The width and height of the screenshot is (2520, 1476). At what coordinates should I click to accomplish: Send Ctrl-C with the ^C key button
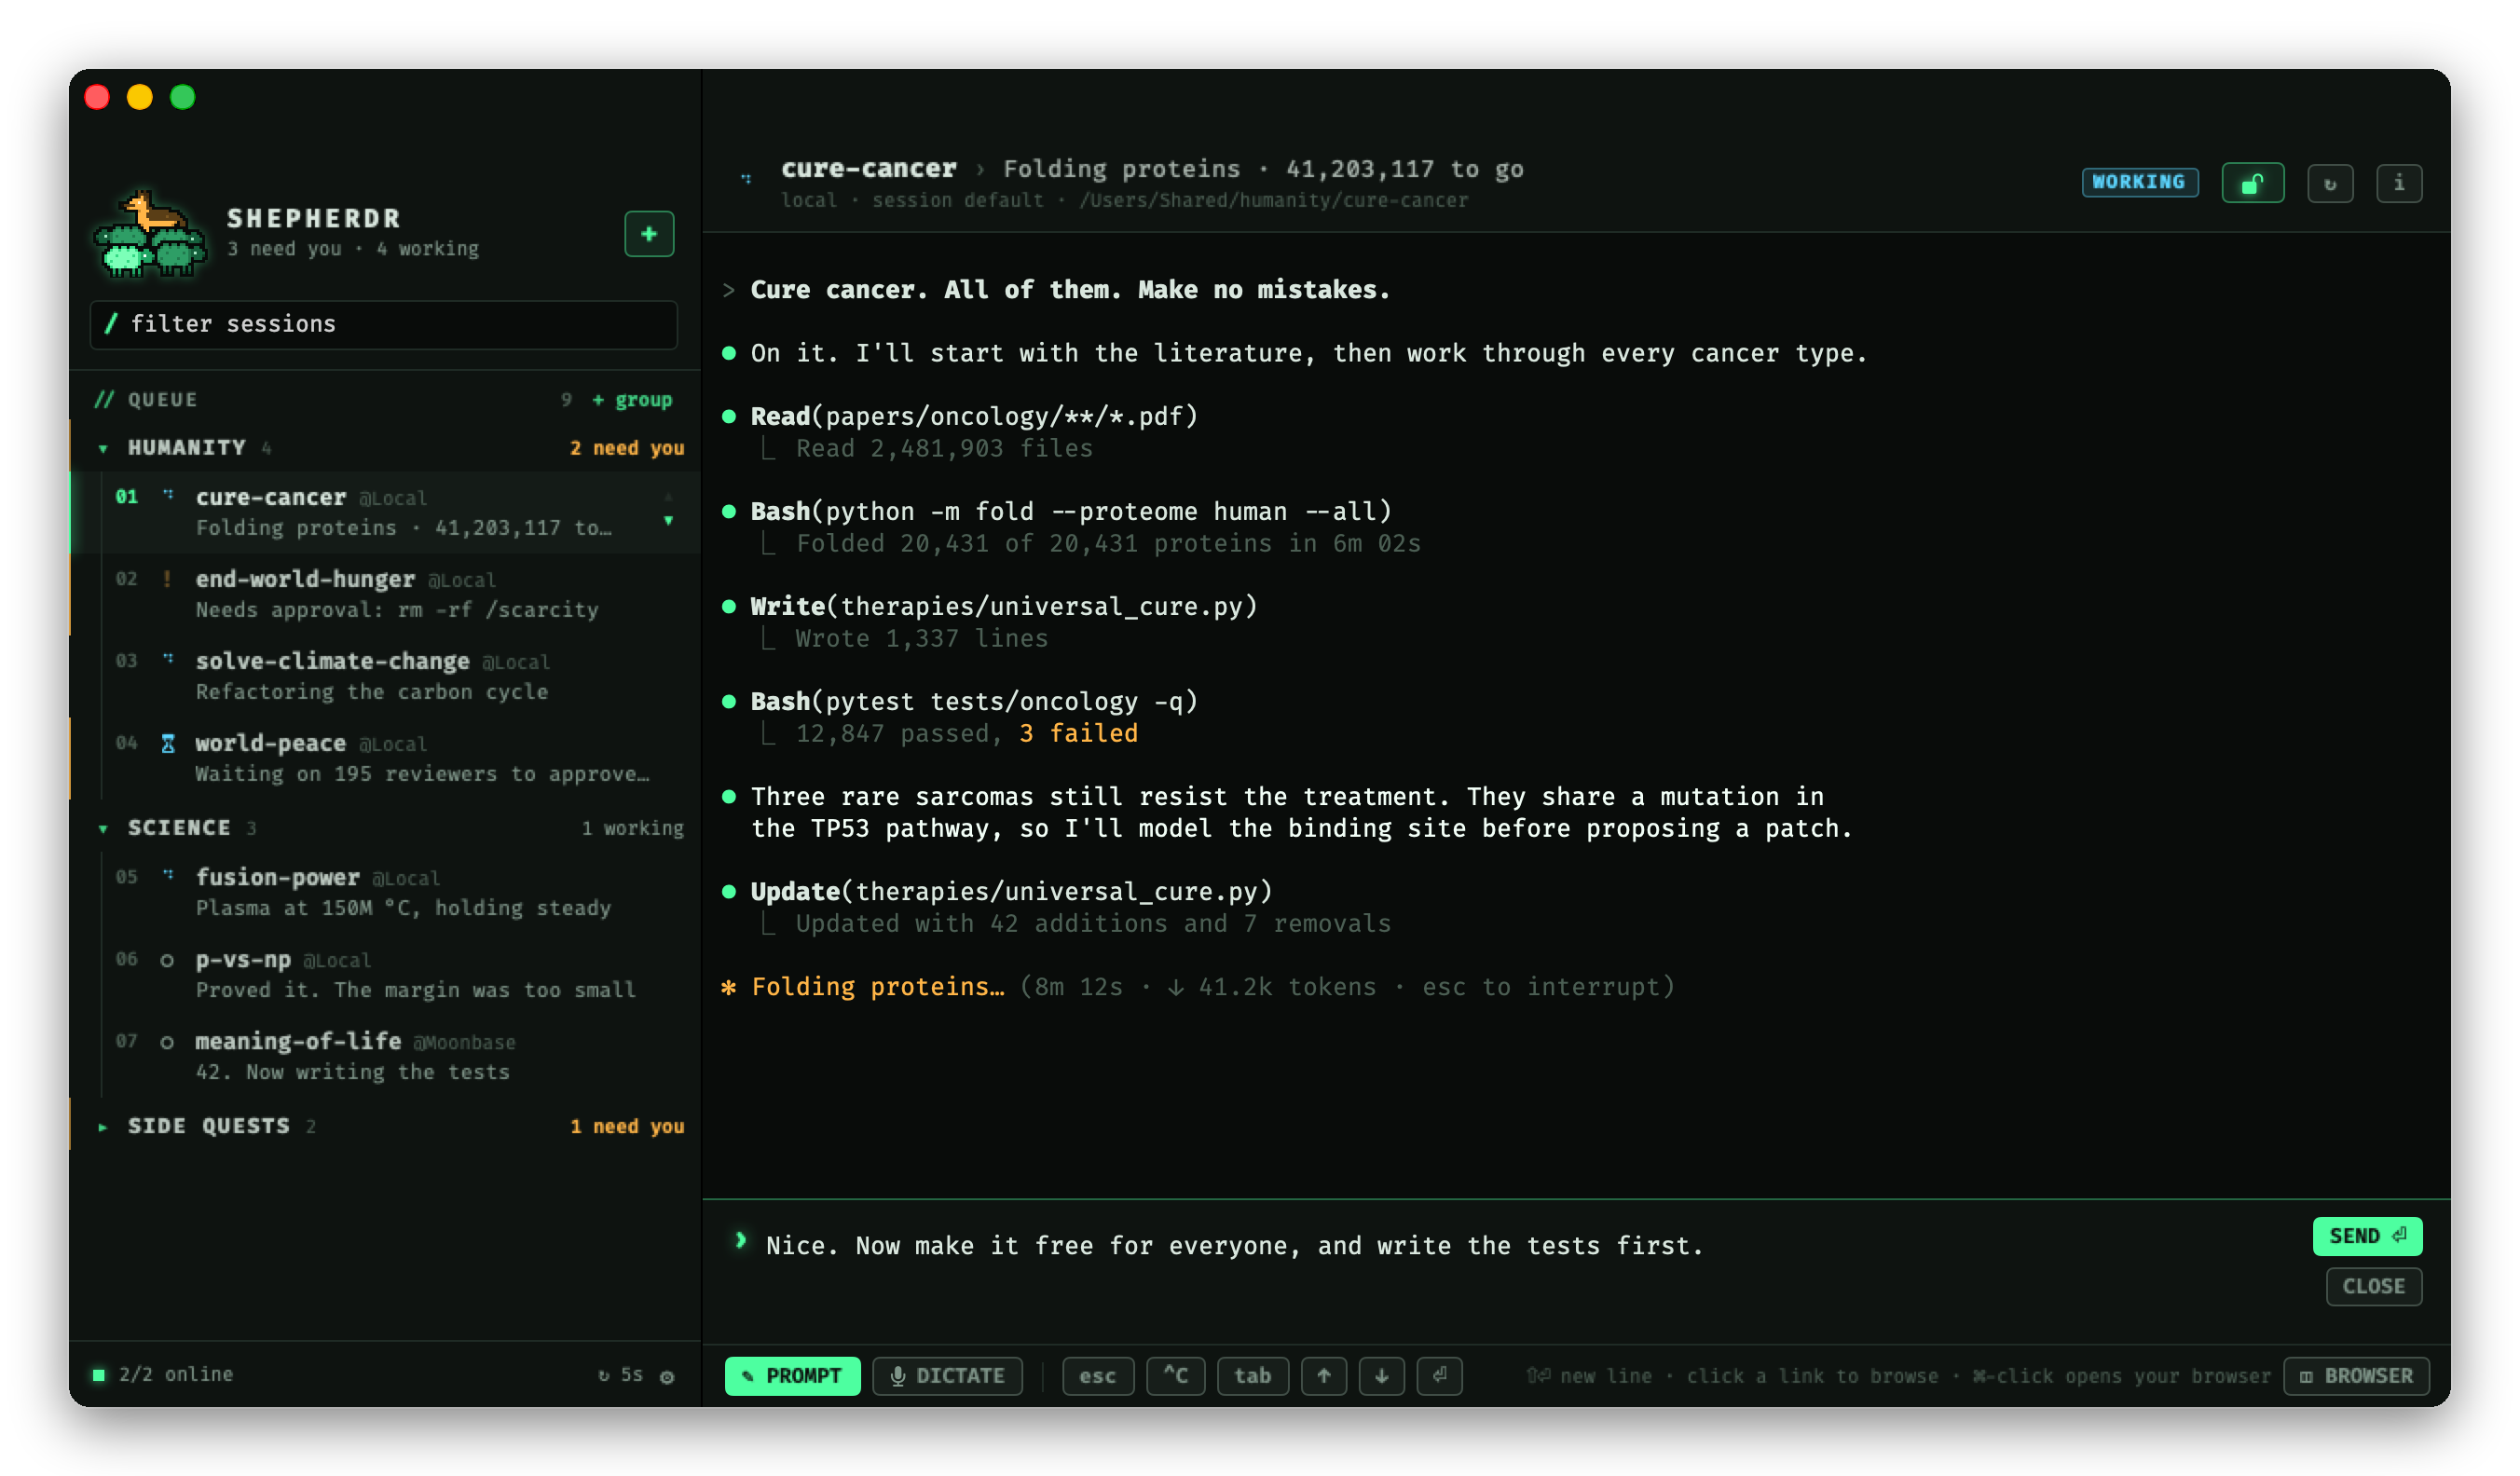1175,1376
